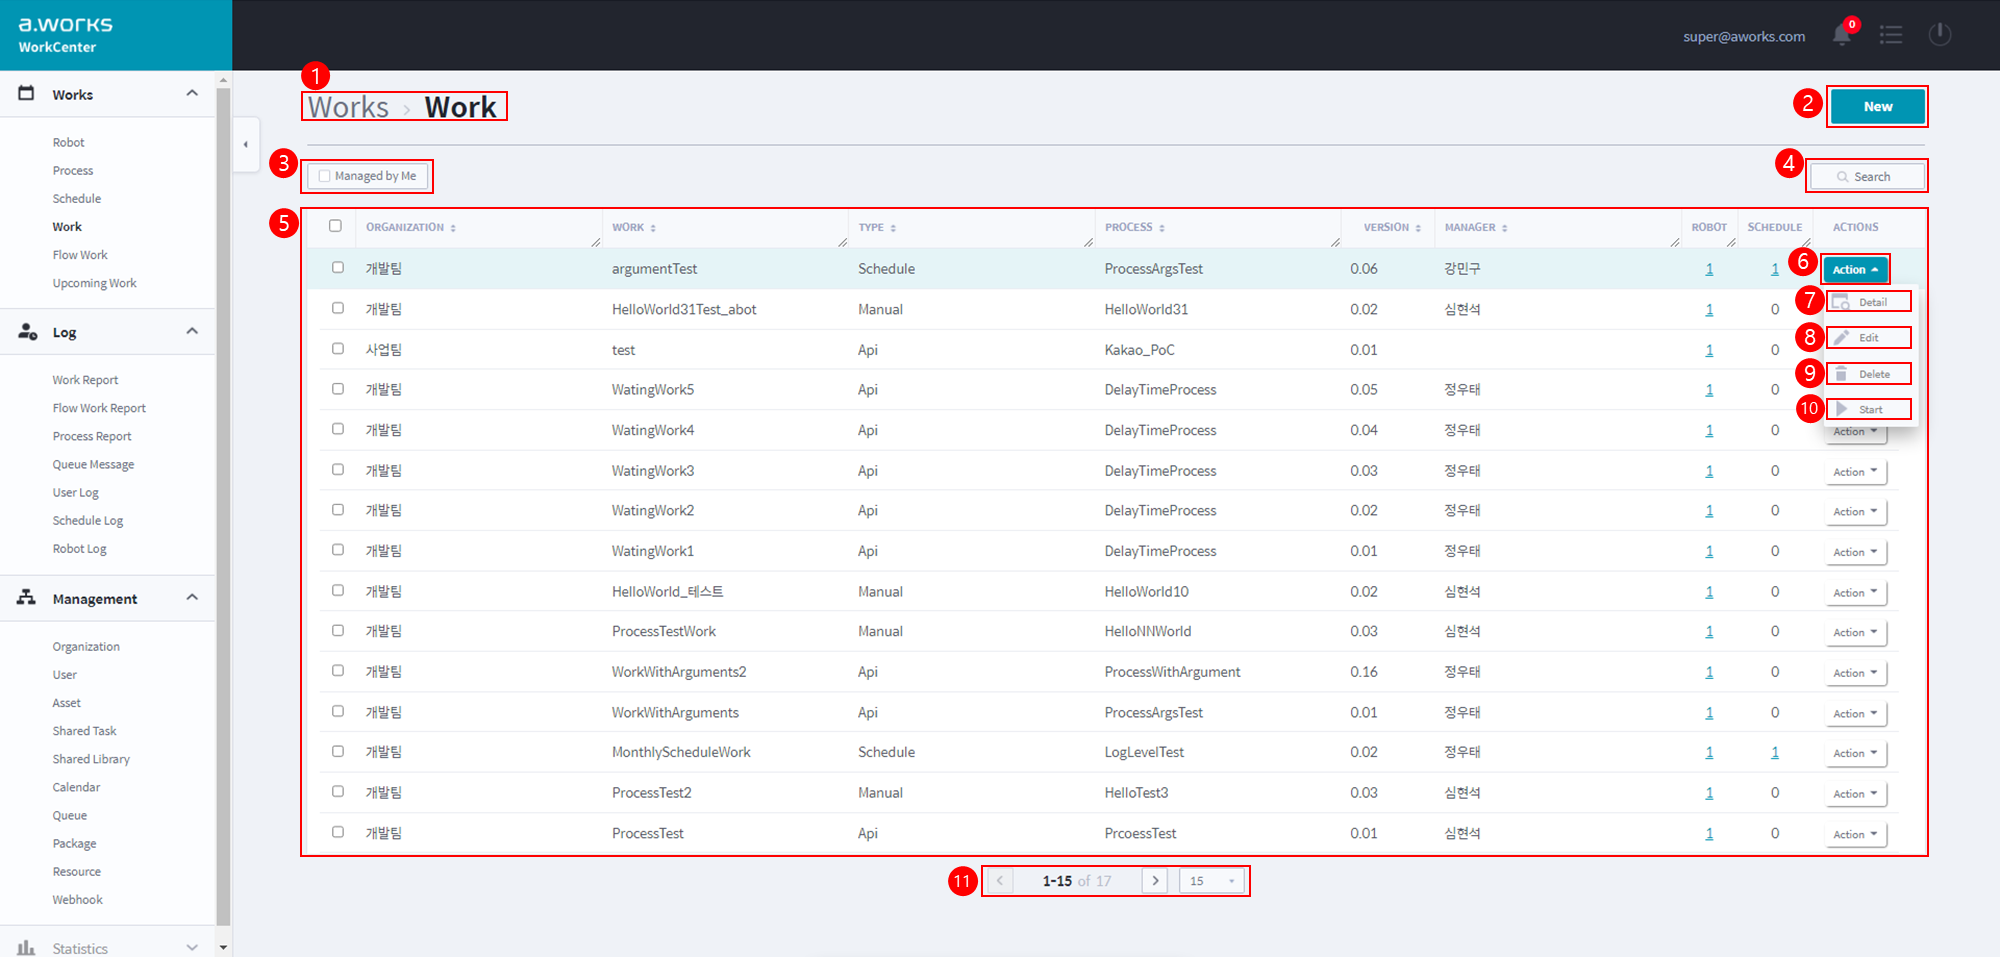Click the power logout icon

click(1940, 34)
